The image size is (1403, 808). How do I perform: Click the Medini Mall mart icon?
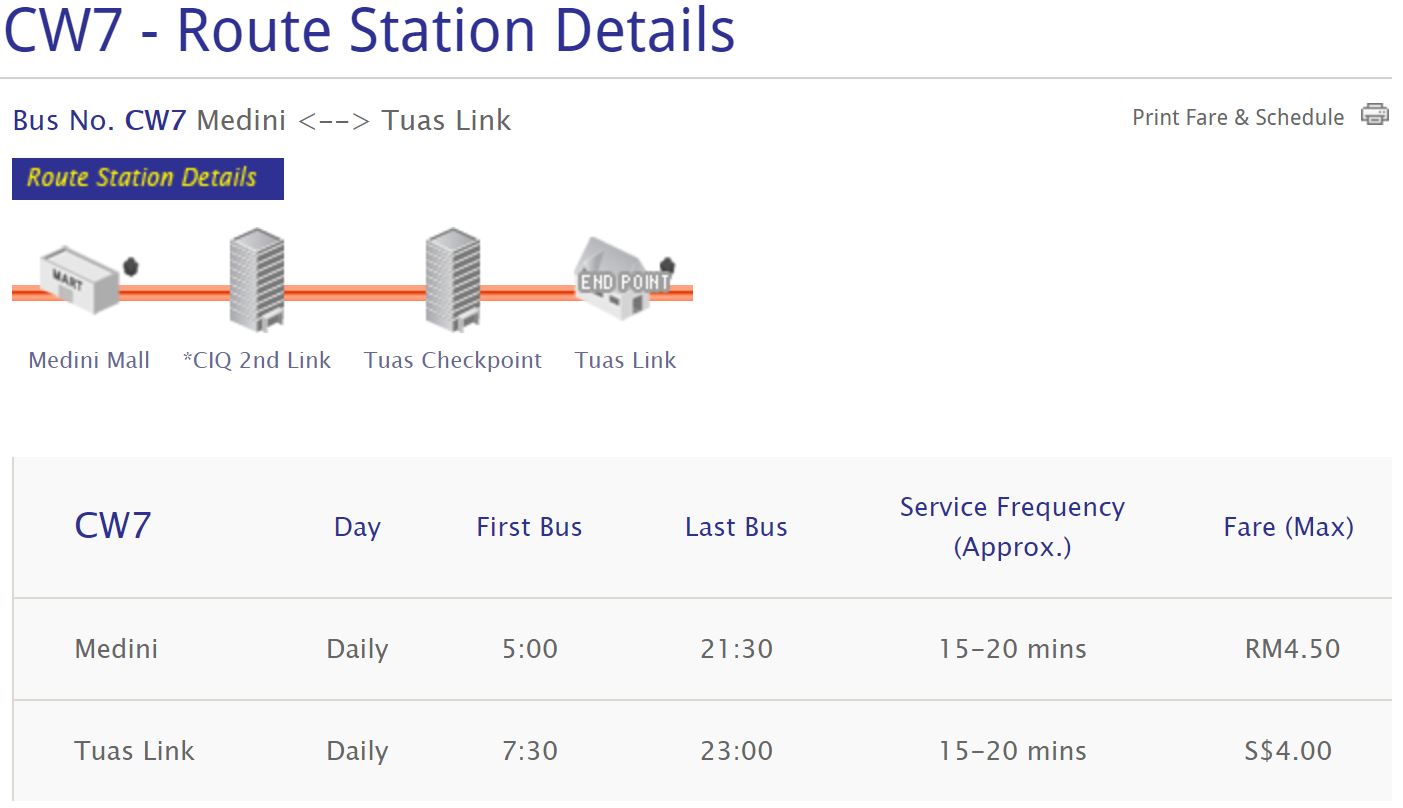click(x=79, y=282)
